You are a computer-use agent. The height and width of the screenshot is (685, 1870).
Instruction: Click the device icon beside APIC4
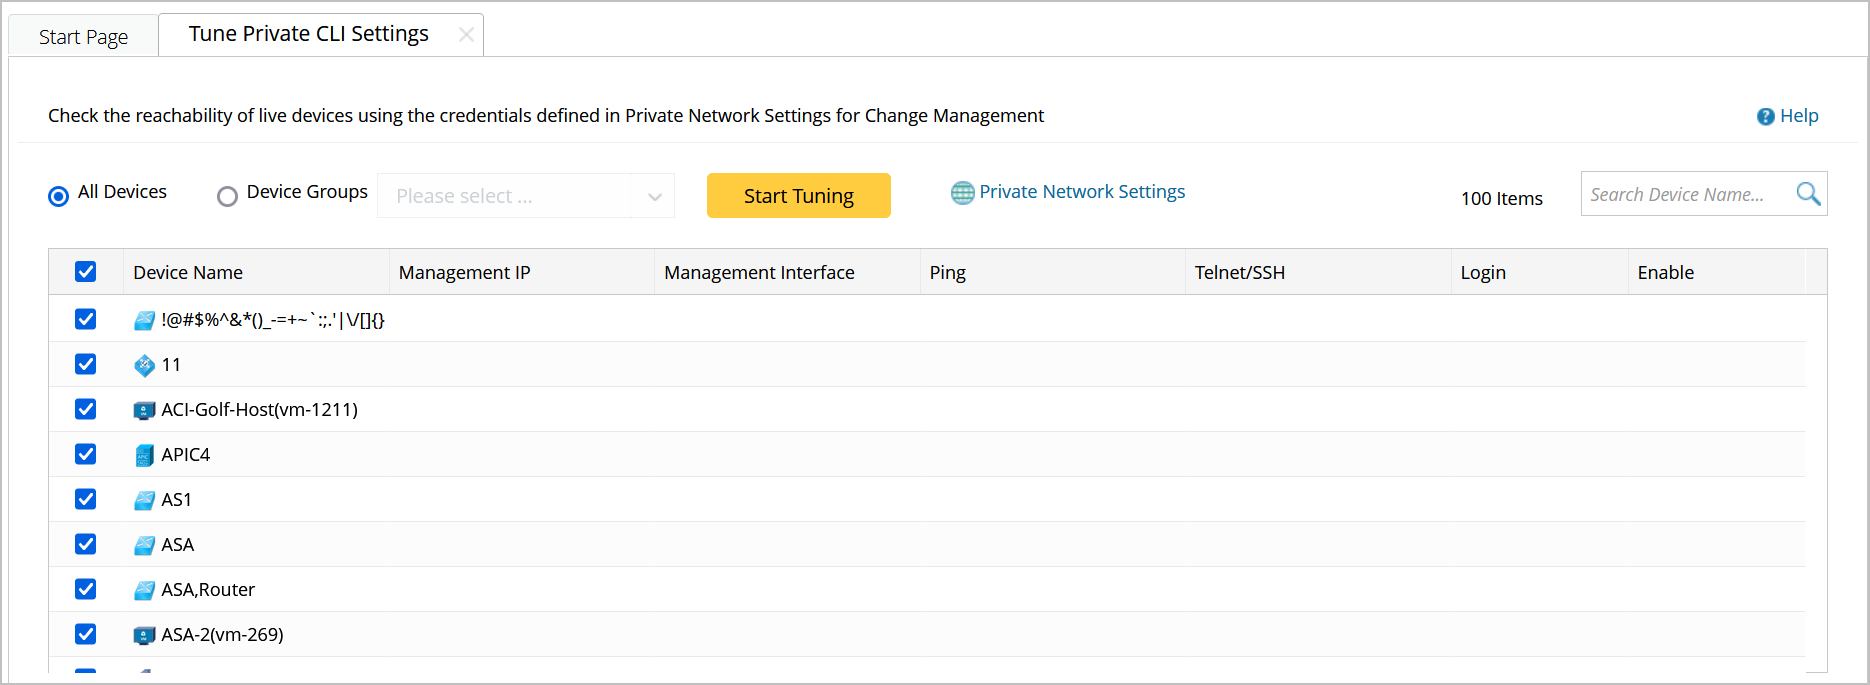click(x=145, y=455)
